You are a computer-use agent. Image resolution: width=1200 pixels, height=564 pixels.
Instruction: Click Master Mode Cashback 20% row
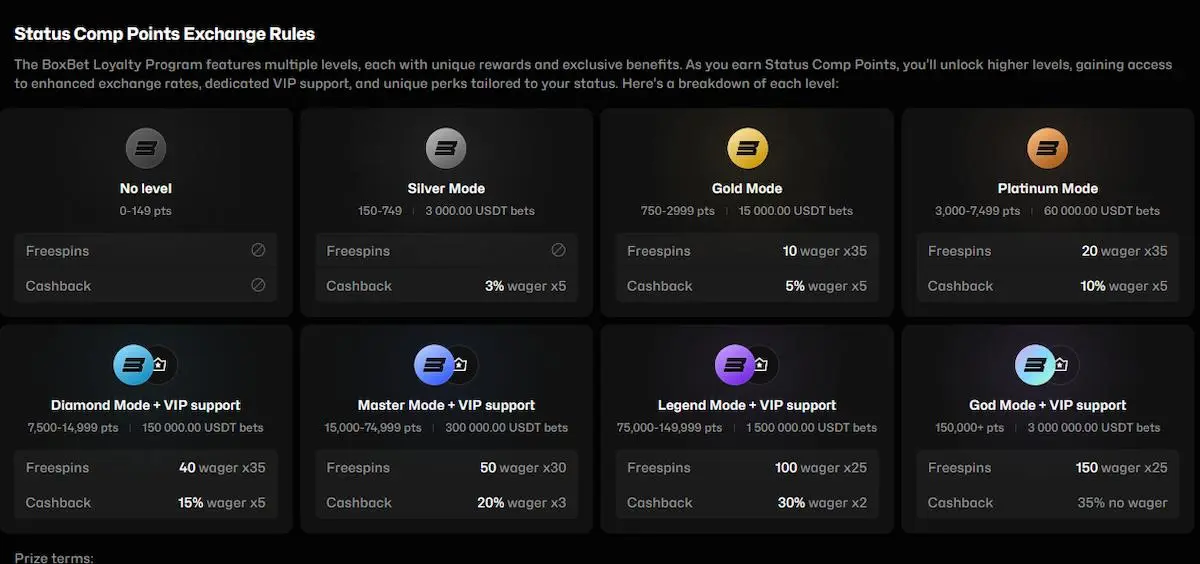click(446, 503)
